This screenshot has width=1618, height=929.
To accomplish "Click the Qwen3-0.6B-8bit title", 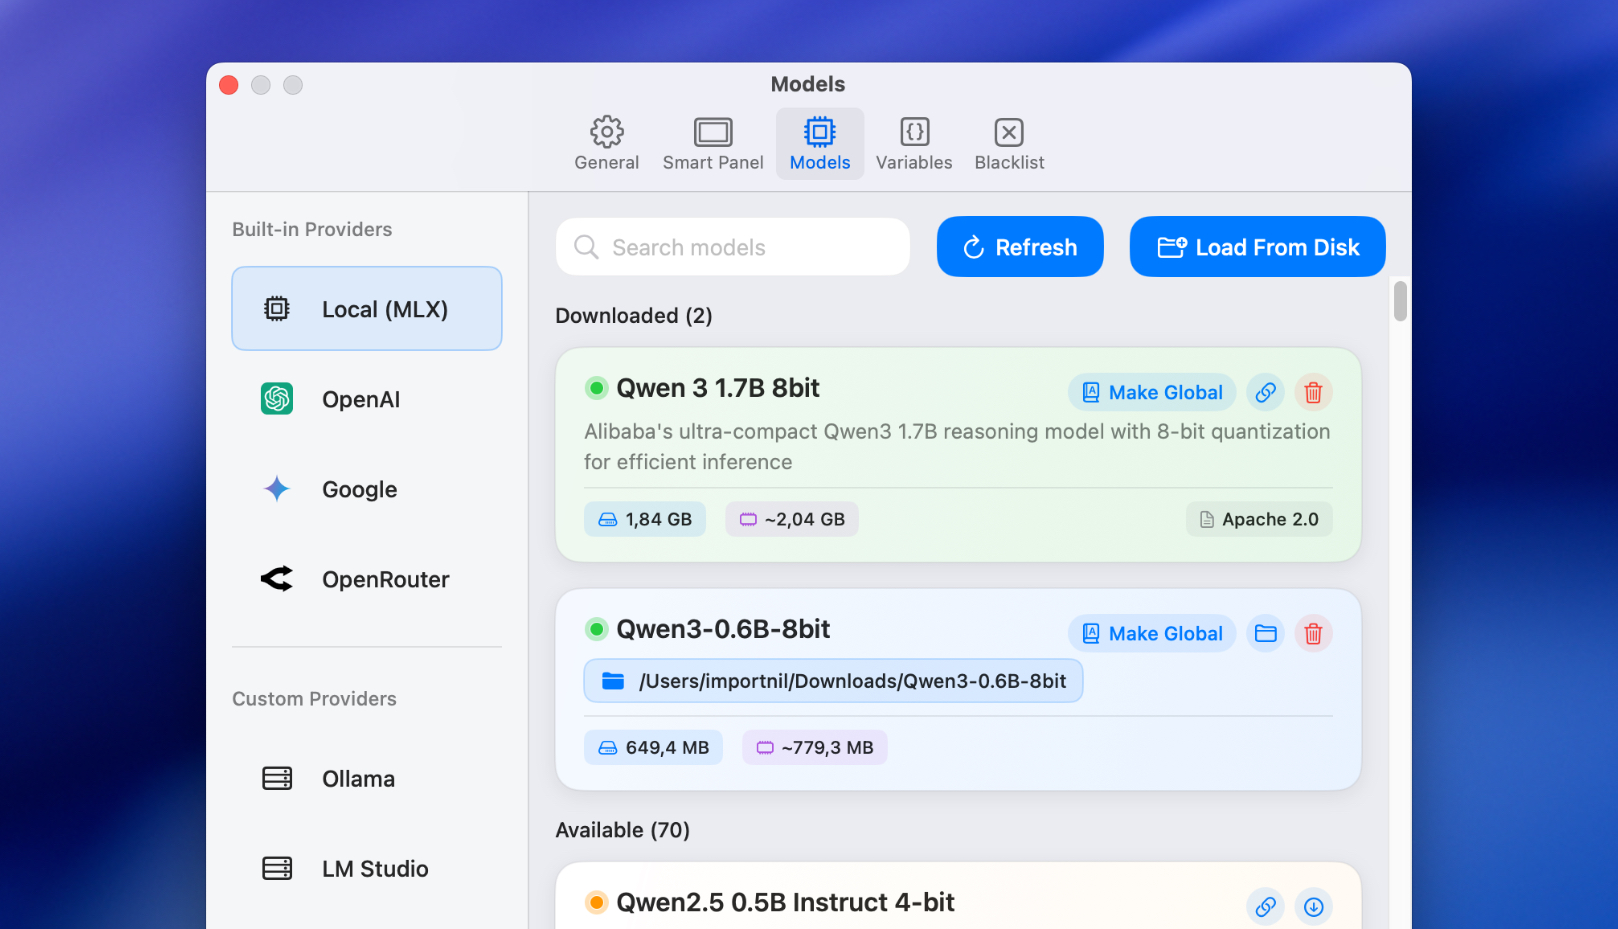I will point(723,629).
